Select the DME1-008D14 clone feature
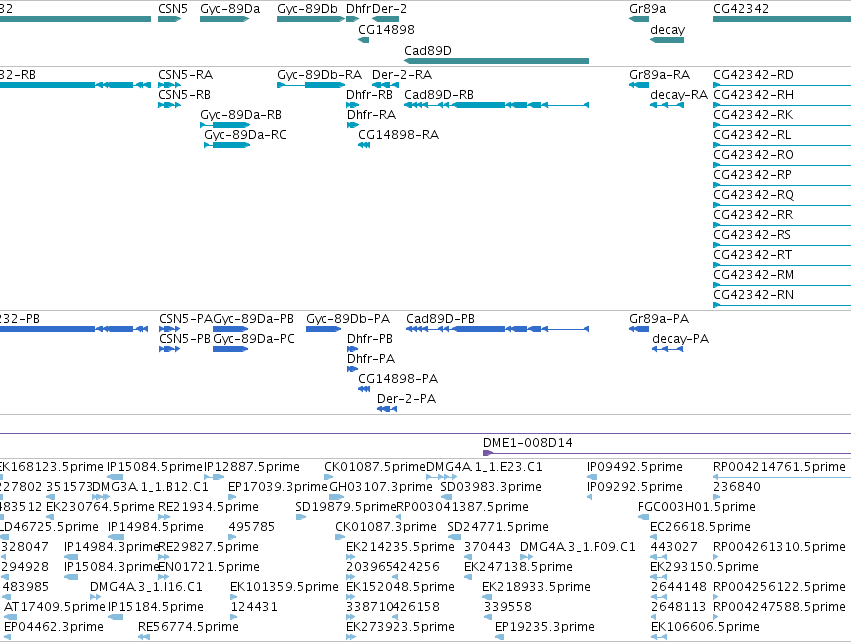The height and width of the screenshot is (642, 851). [528, 443]
